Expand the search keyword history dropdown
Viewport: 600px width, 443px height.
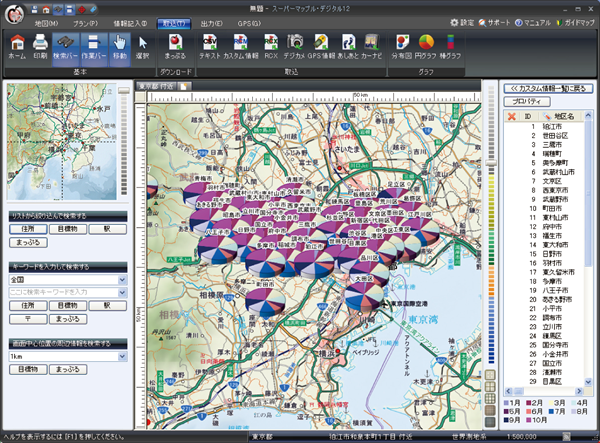pos(122,291)
